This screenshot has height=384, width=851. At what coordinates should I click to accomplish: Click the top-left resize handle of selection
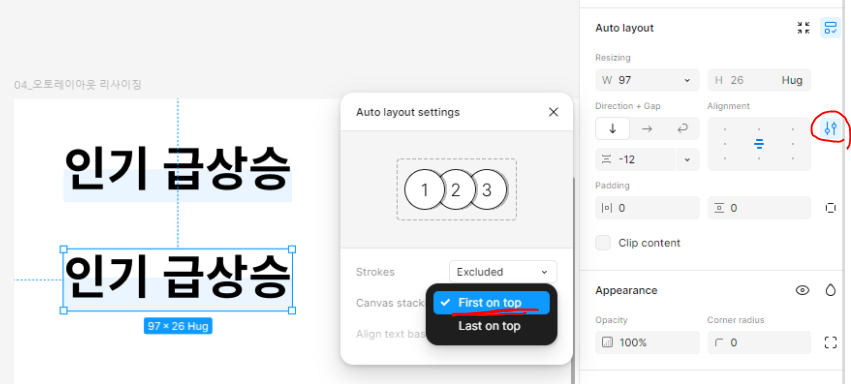63,249
